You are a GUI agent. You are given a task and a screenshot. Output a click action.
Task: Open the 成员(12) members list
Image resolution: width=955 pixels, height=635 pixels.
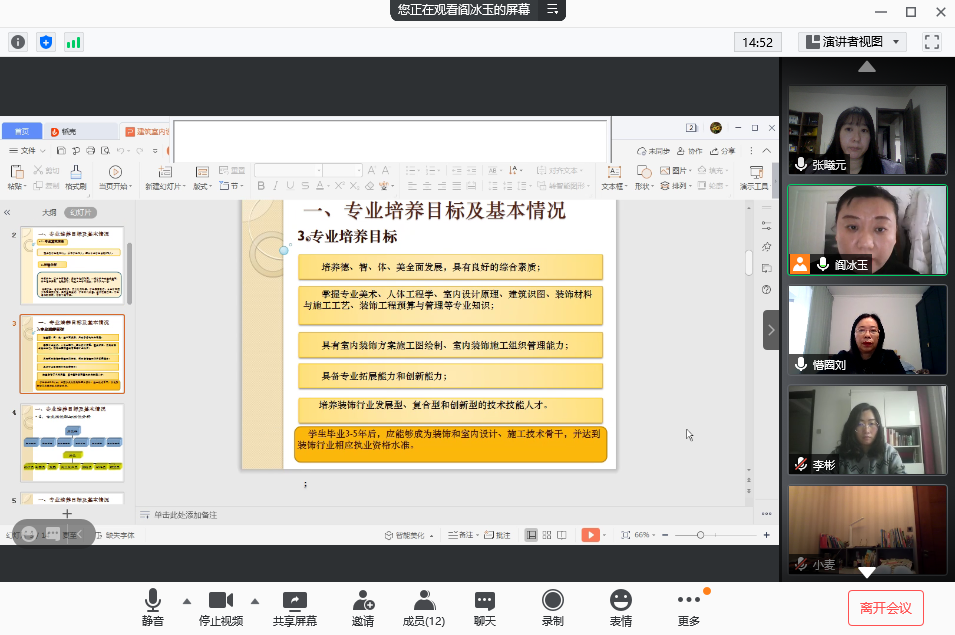(423, 607)
